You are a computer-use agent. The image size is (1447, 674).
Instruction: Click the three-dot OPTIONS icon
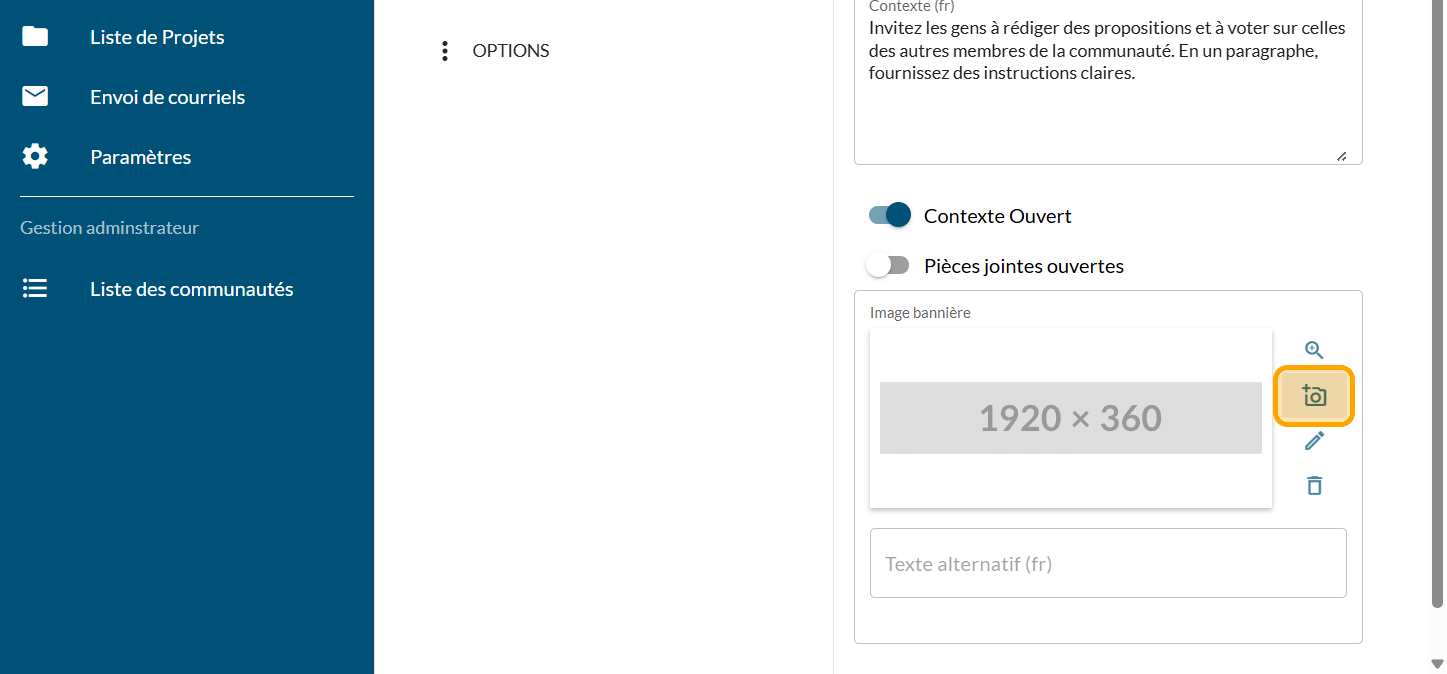pyautogui.click(x=445, y=51)
